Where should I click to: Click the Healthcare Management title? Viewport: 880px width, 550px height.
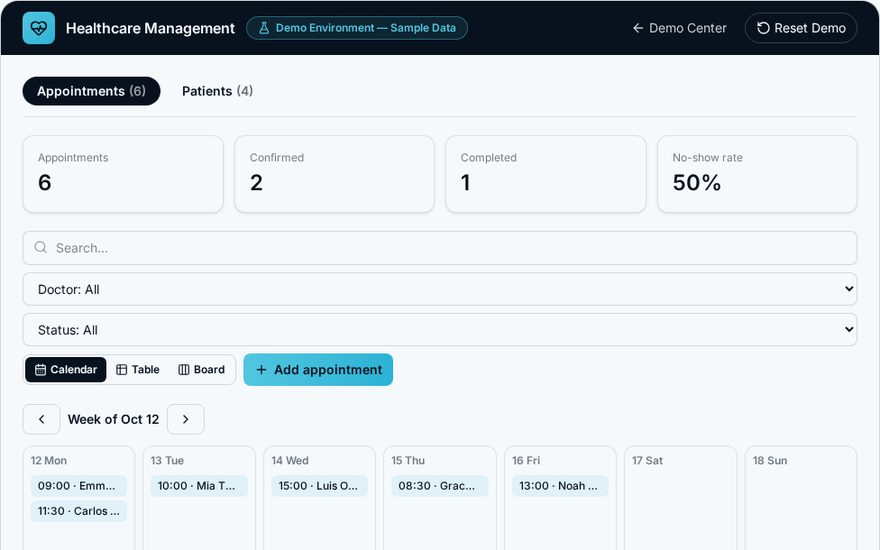pyautogui.click(x=150, y=28)
